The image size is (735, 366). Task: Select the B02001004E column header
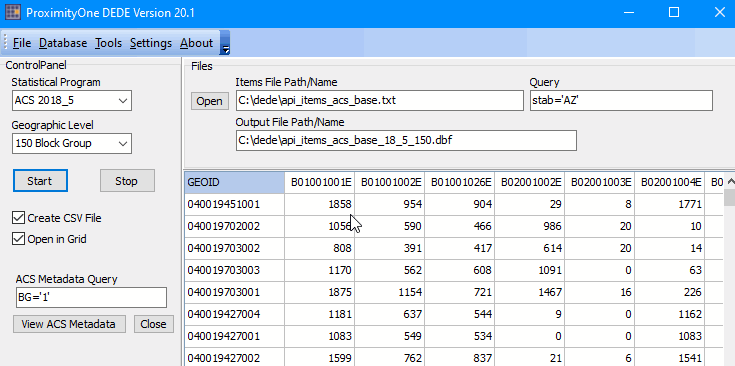tap(670, 182)
